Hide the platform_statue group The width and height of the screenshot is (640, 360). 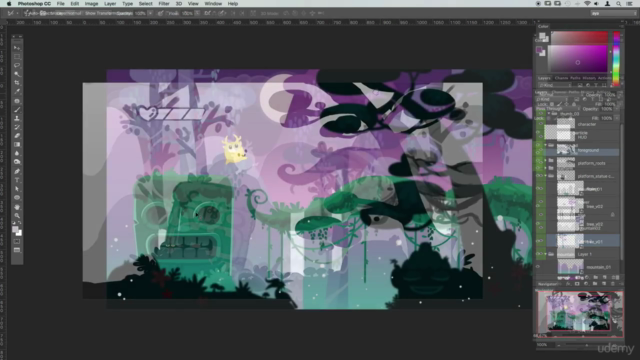540,176
